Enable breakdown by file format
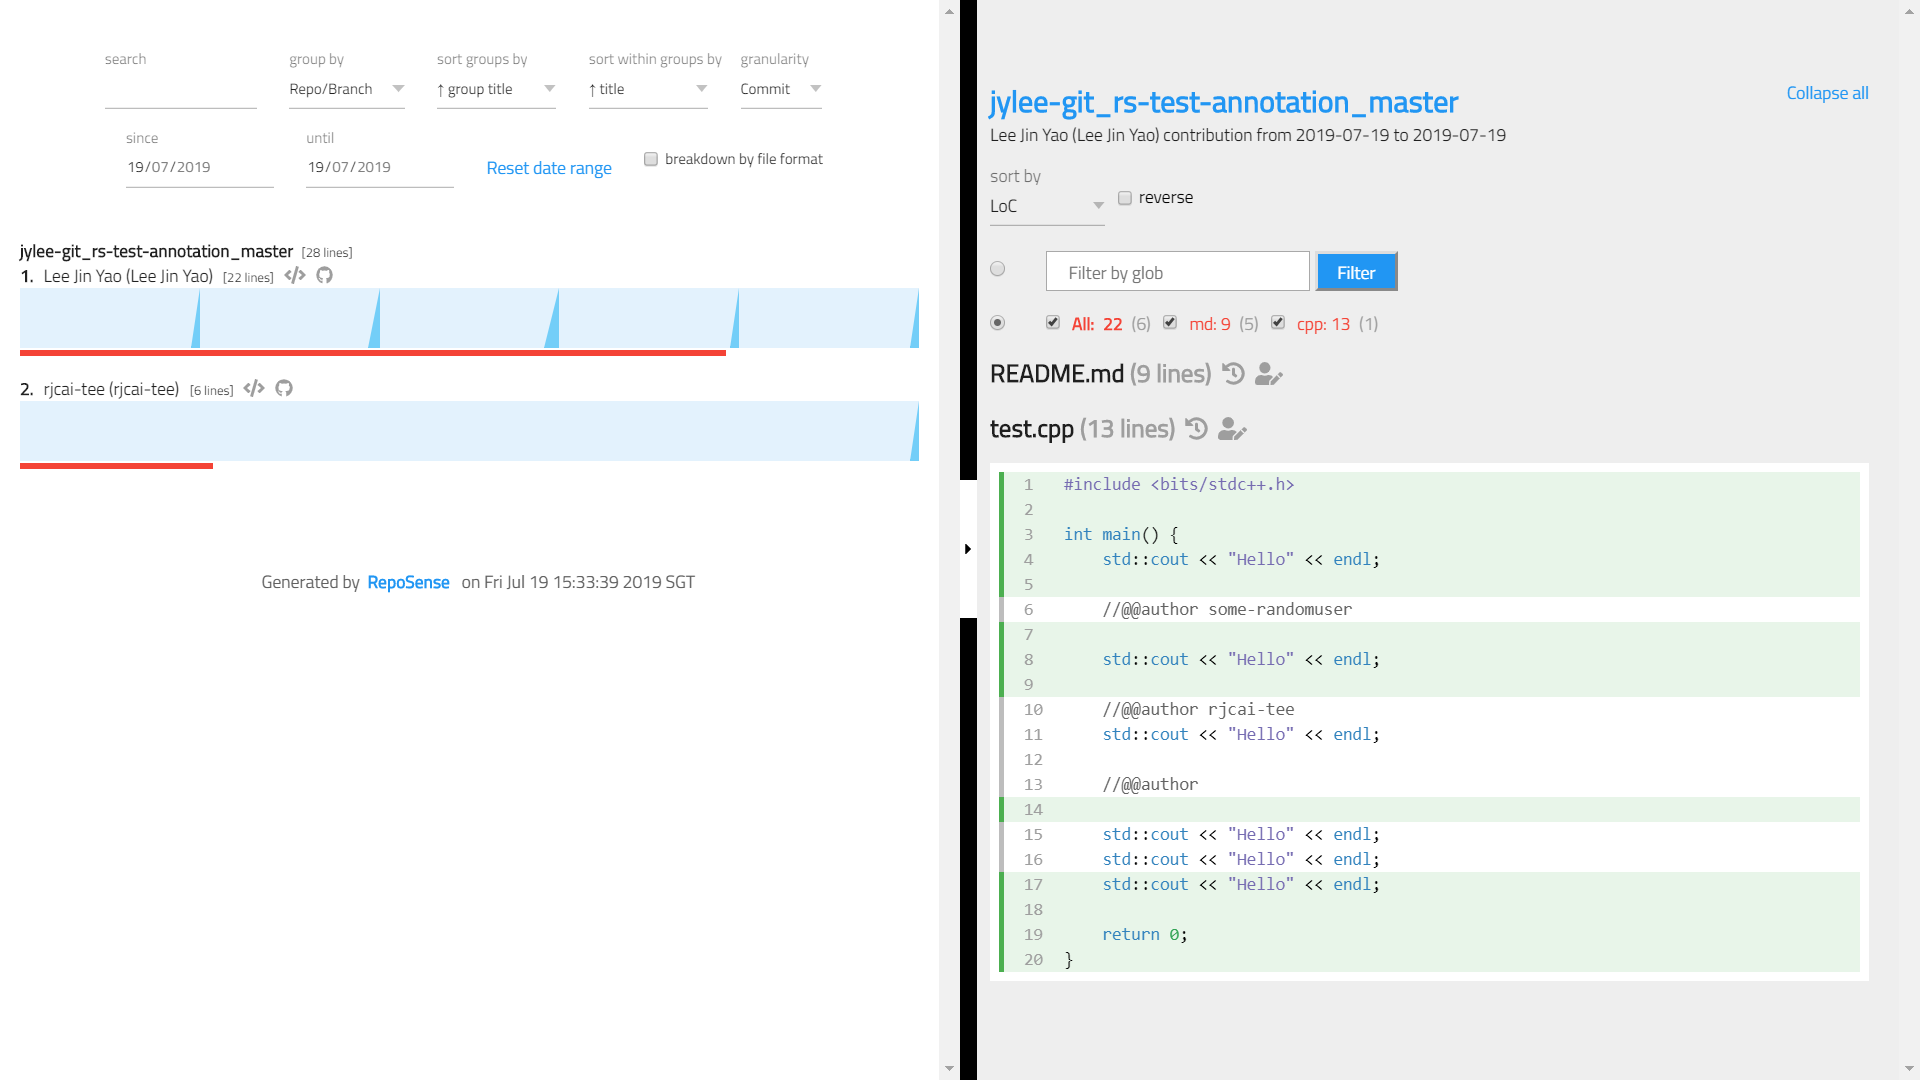1920x1080 pixels. (651, 158)
